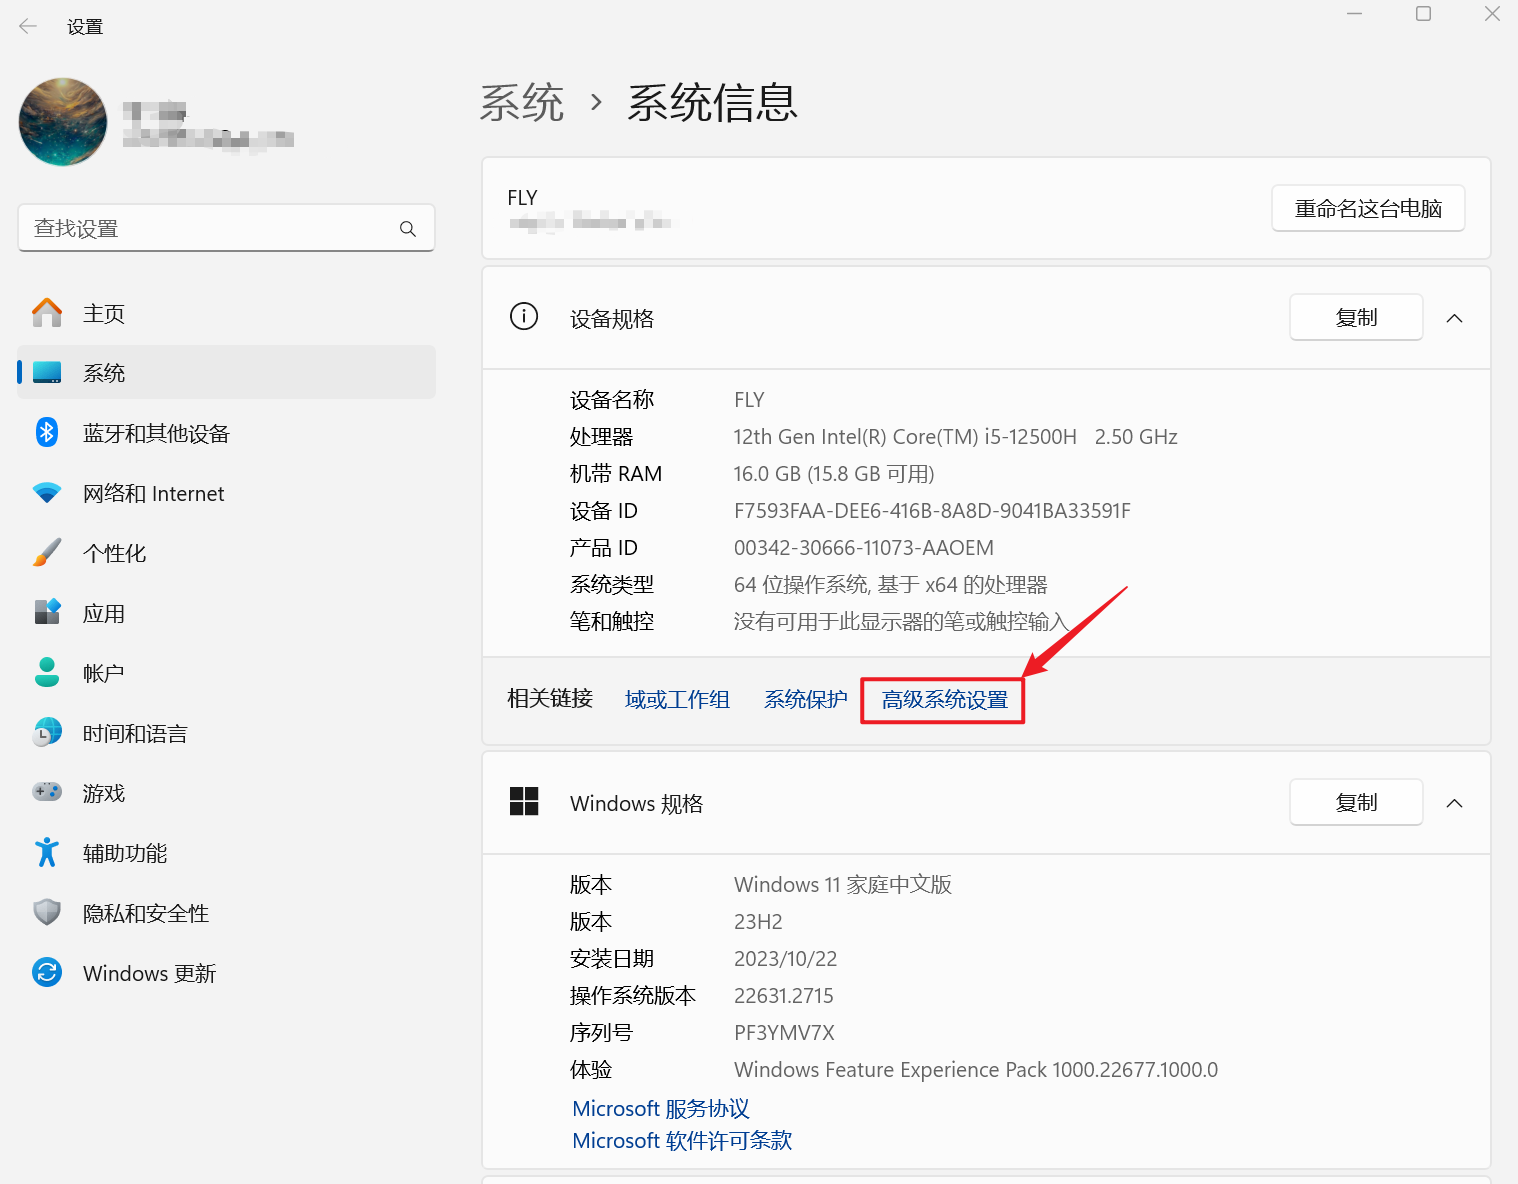Click the search settings input field
Screen dimensions: 1518x1184
coord(226,228)
